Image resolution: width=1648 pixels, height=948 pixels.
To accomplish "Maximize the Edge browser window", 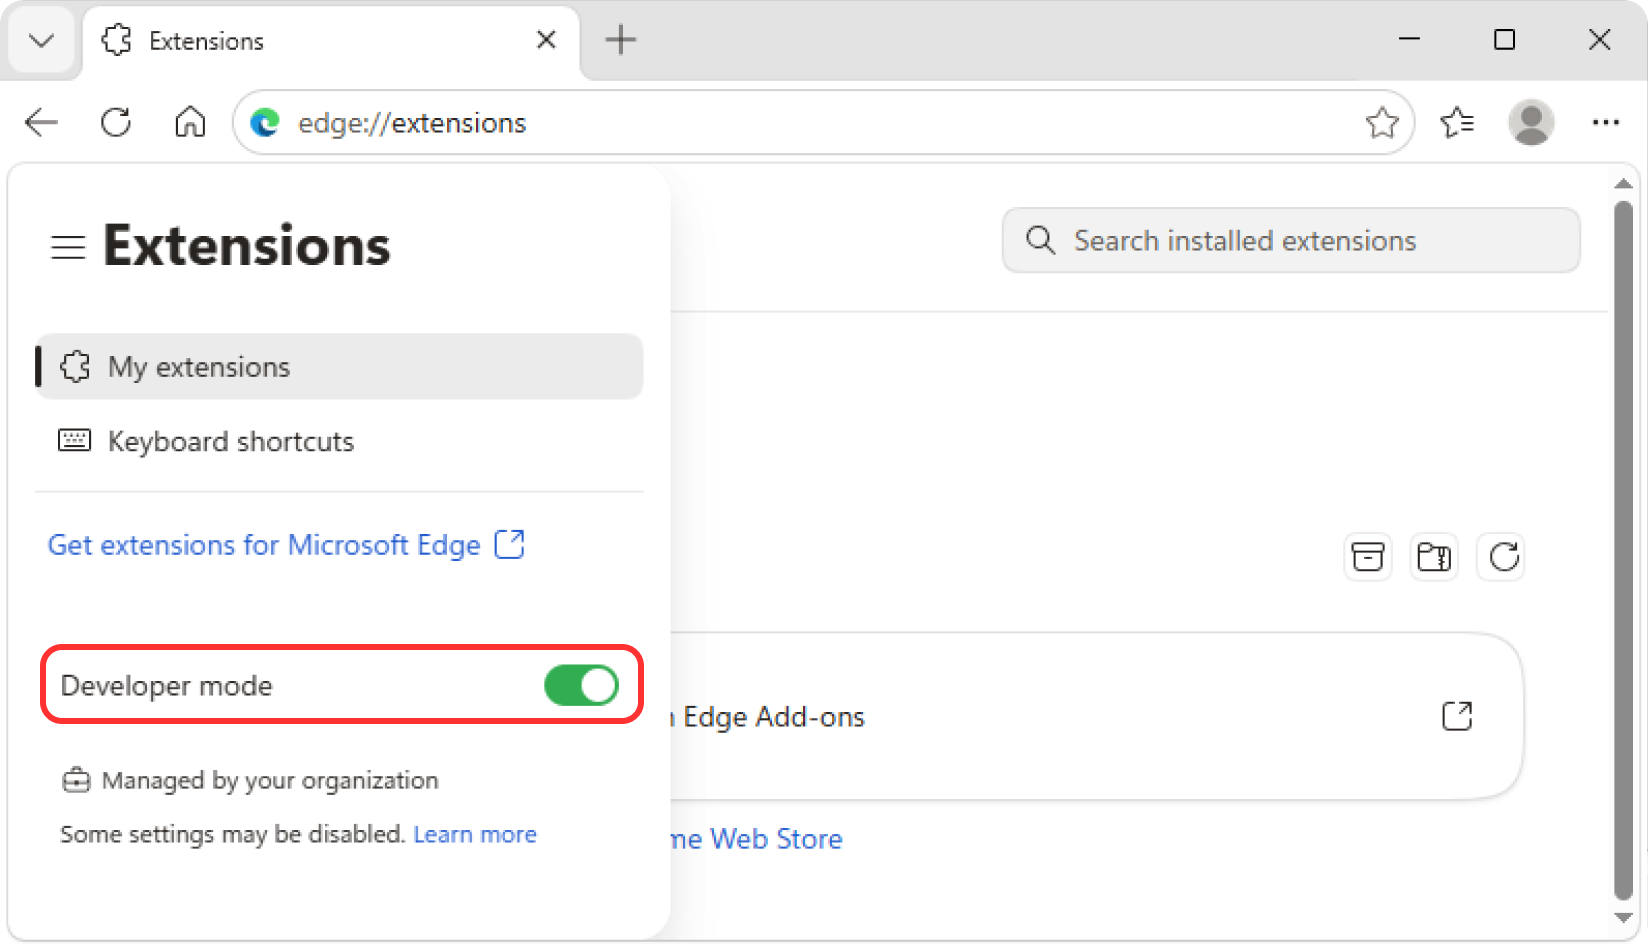I will tap(1504, 39).
